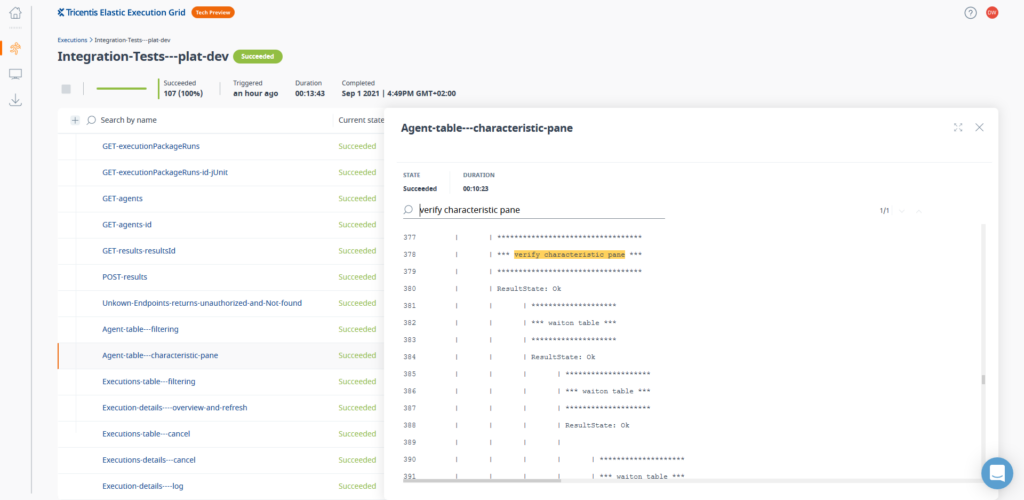Open the chat support bubble
The height and width of the screenshot is (500, 1024).
pos(997,473)
